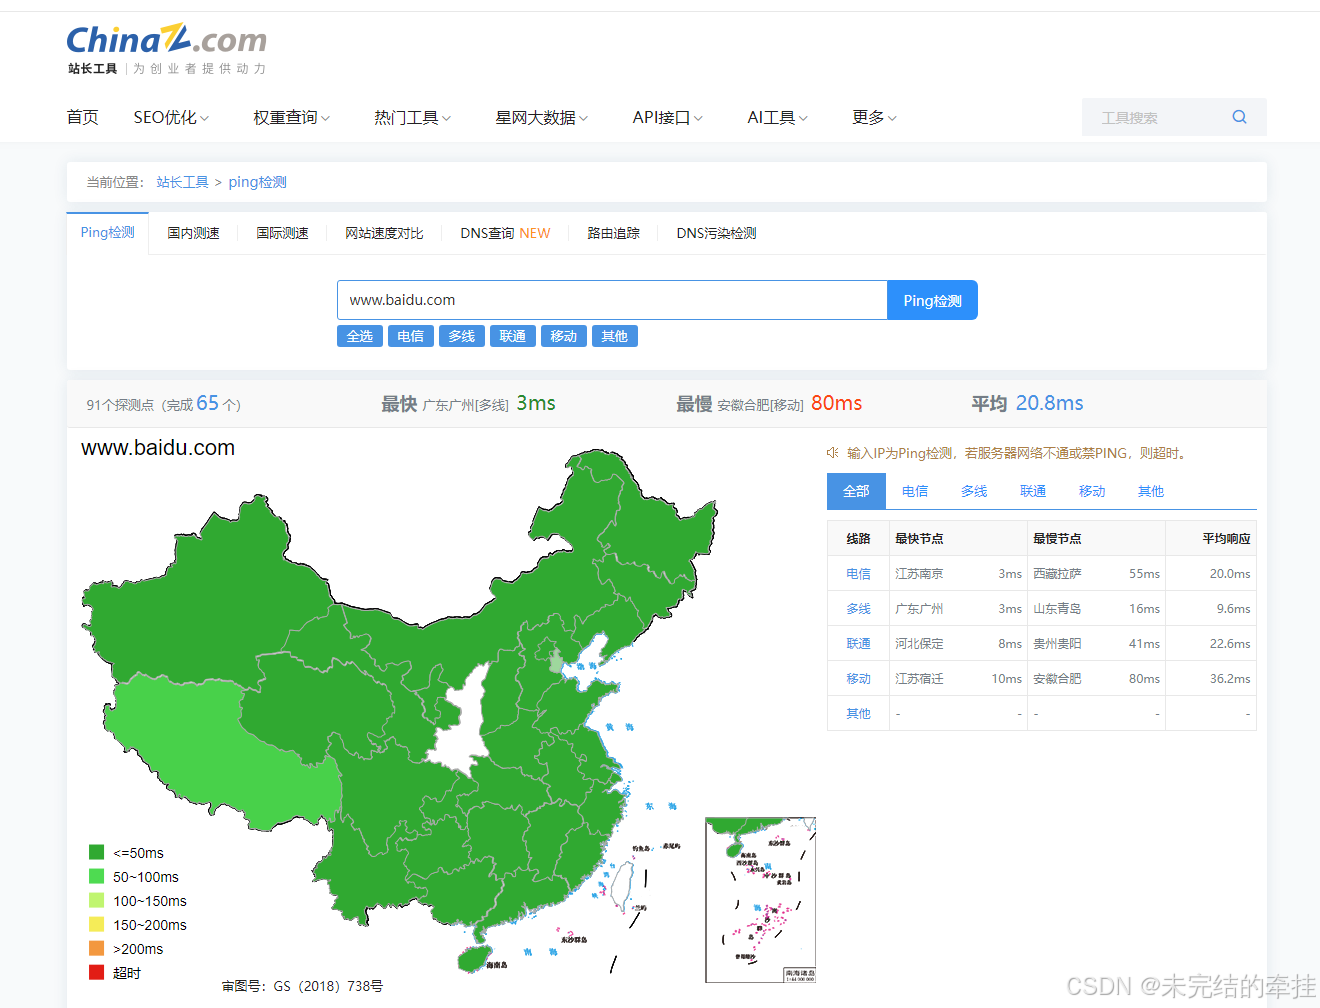1320x1008 pixels.
Task: Click the 100~150ms legend swatch
Action: (x=97, y=900)
